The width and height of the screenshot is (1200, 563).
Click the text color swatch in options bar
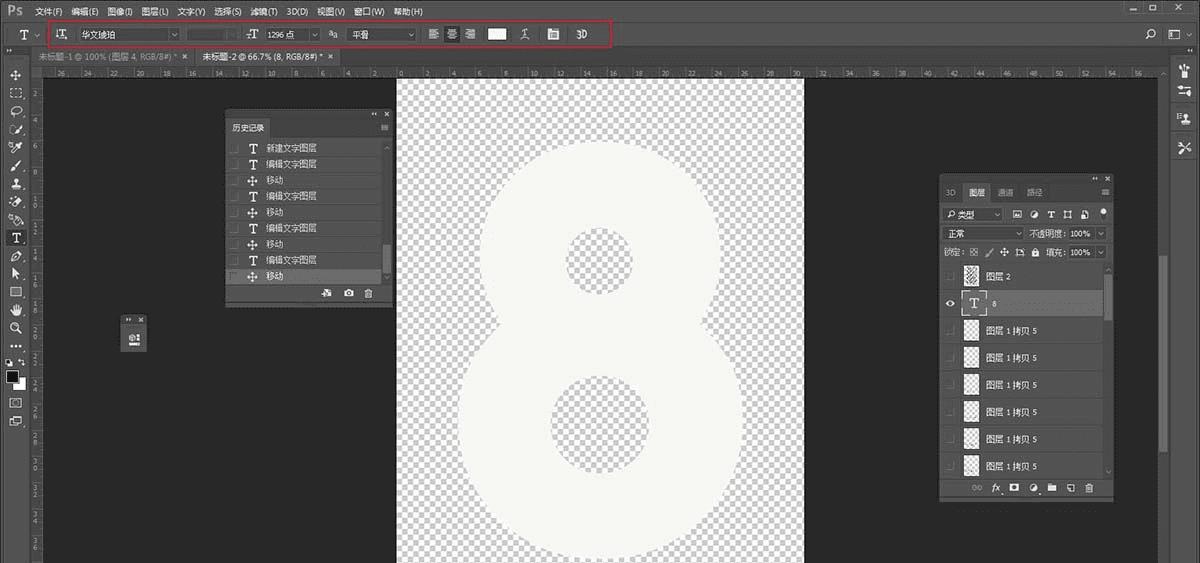point(497,34)
